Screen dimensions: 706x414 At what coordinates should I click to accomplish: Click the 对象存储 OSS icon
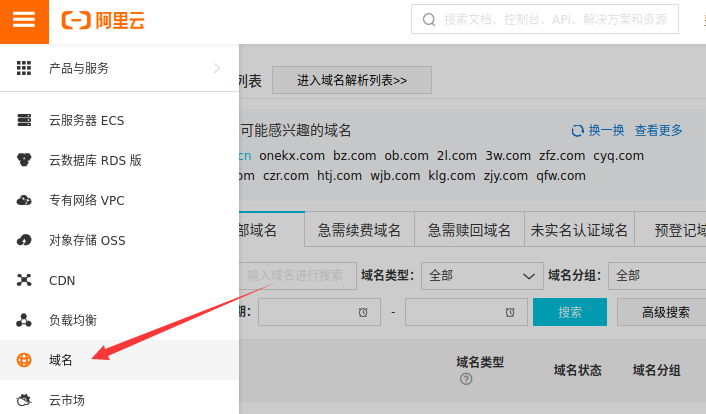coord(24,240)
